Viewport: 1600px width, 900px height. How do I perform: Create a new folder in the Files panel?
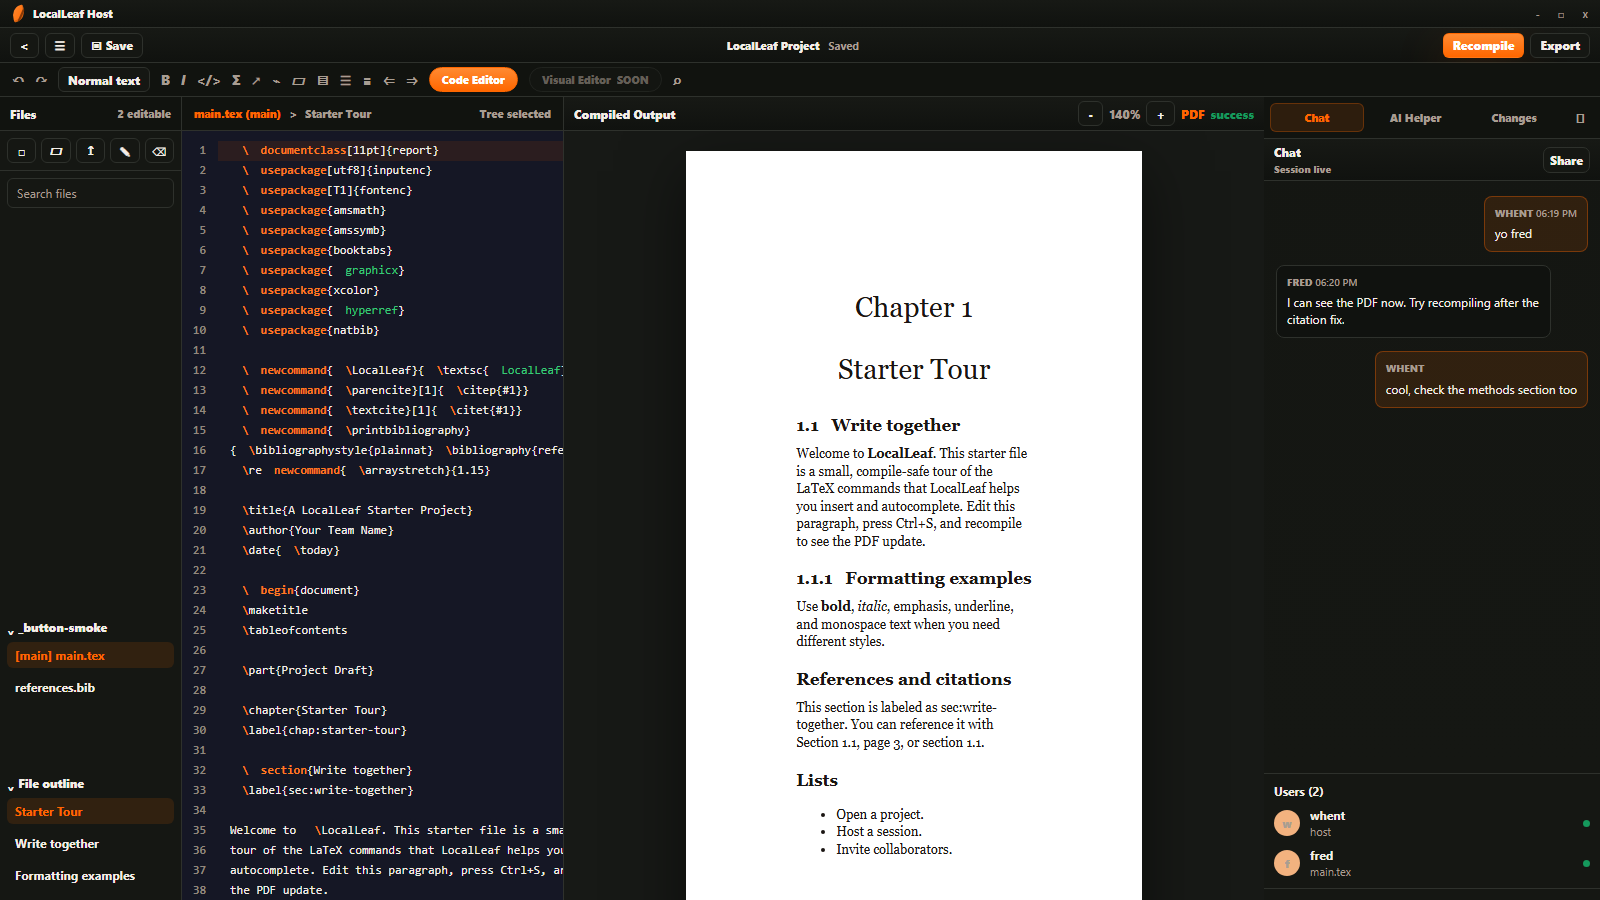point(56,151)
